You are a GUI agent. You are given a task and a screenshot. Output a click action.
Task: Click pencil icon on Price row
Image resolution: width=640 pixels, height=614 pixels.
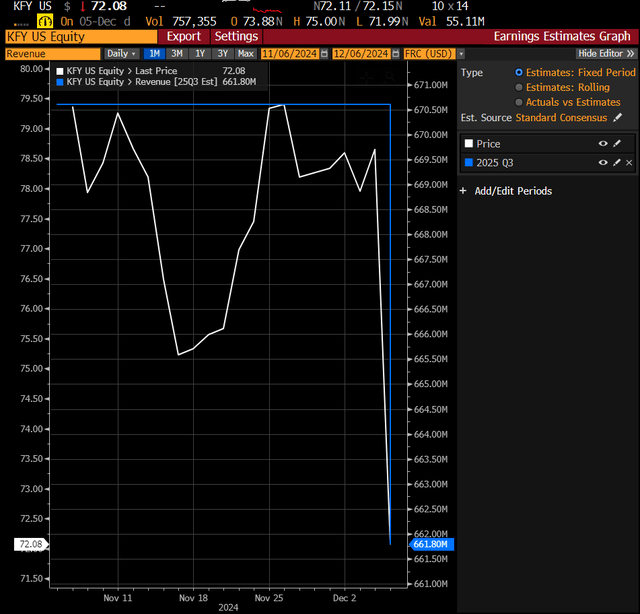coord(616,144)
